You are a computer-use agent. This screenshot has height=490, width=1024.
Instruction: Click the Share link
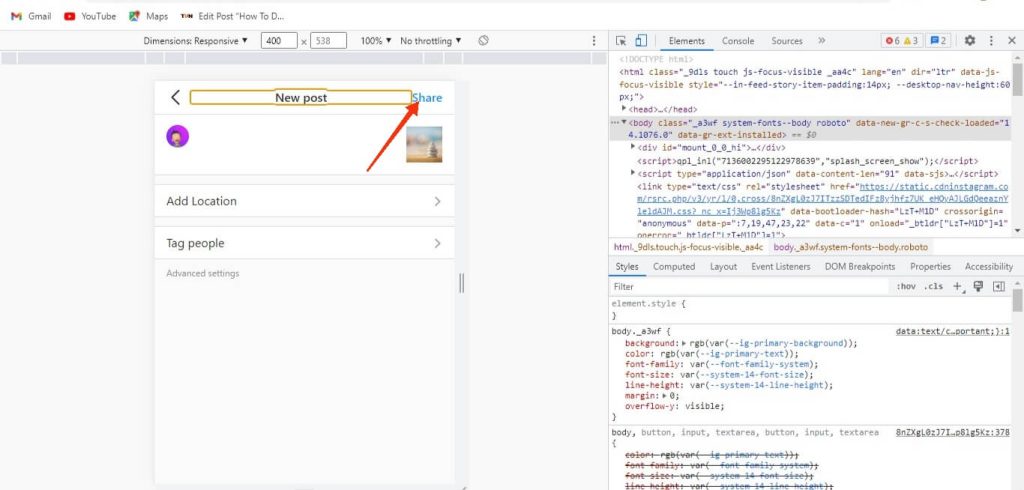[427, 98]
